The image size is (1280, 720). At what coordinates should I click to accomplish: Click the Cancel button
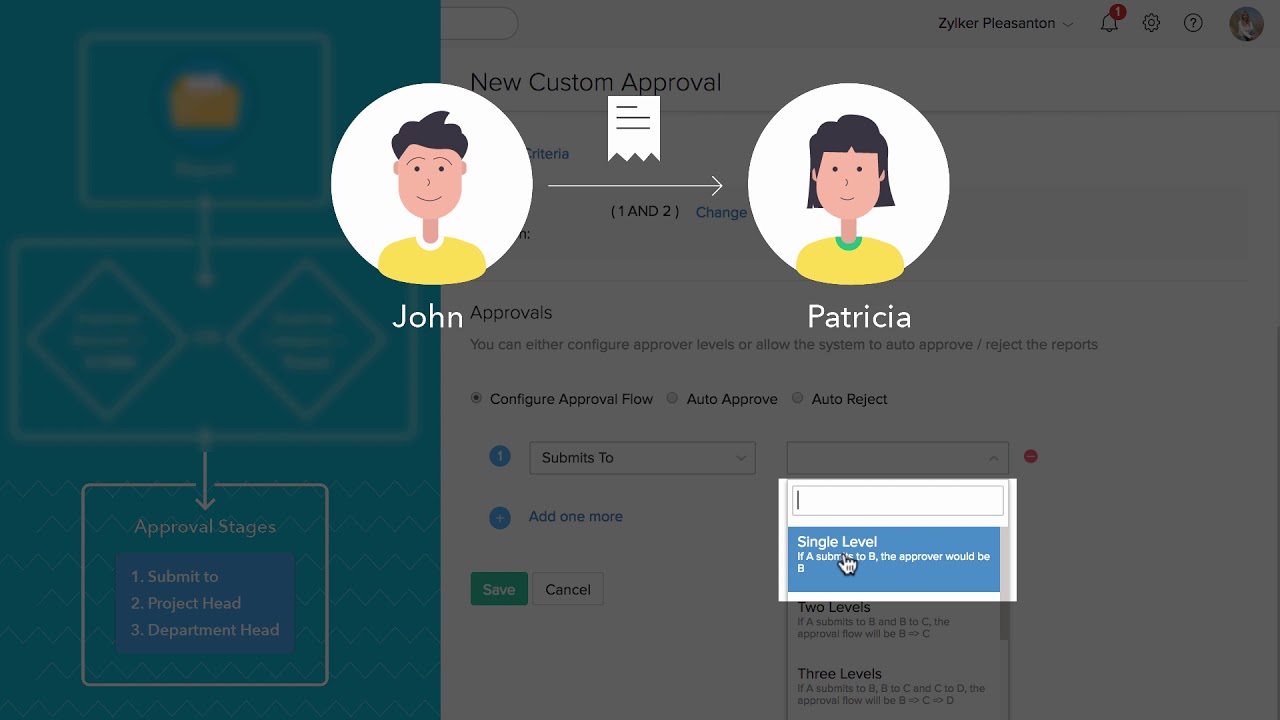pos(568,589)
